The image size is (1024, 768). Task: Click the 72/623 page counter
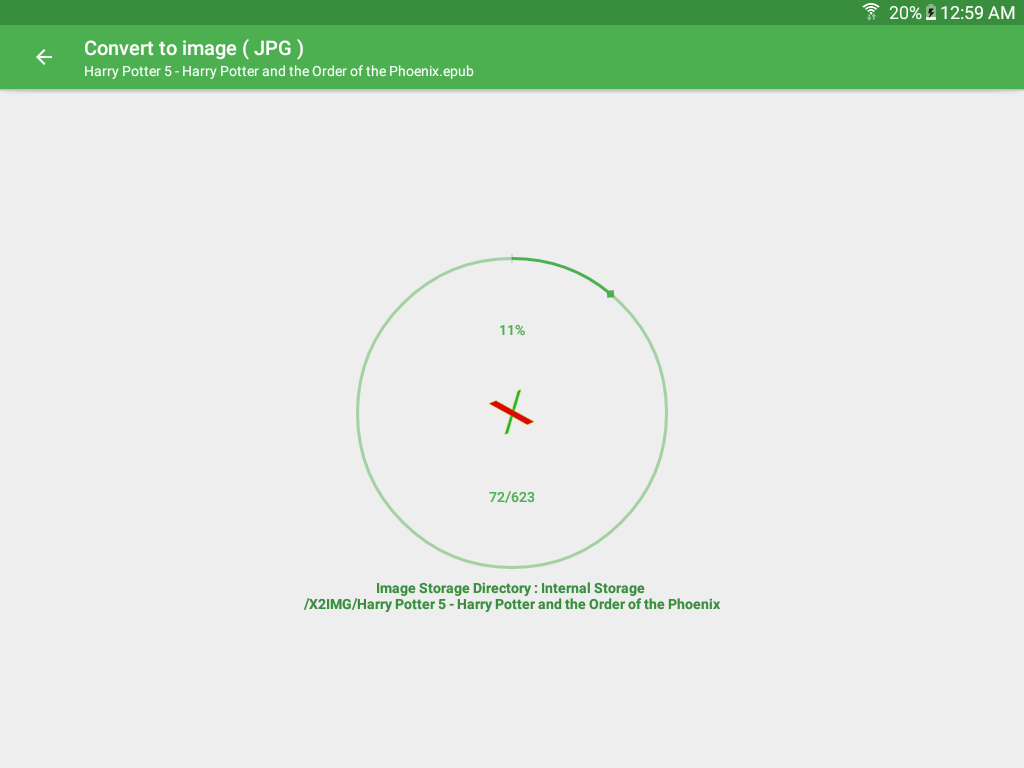pos(512,497)
